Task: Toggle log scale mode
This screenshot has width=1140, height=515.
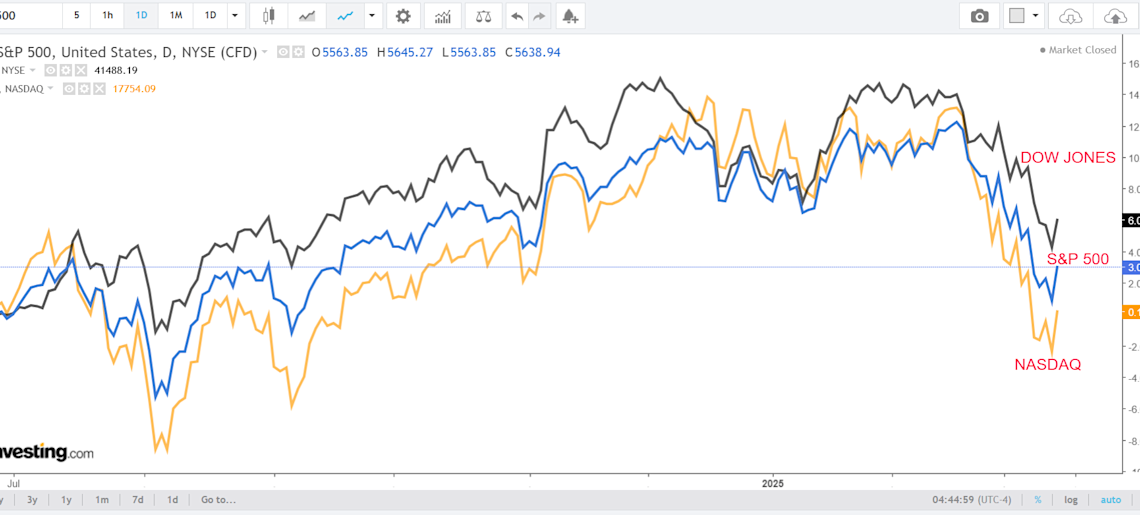Action: [1071, 500]
